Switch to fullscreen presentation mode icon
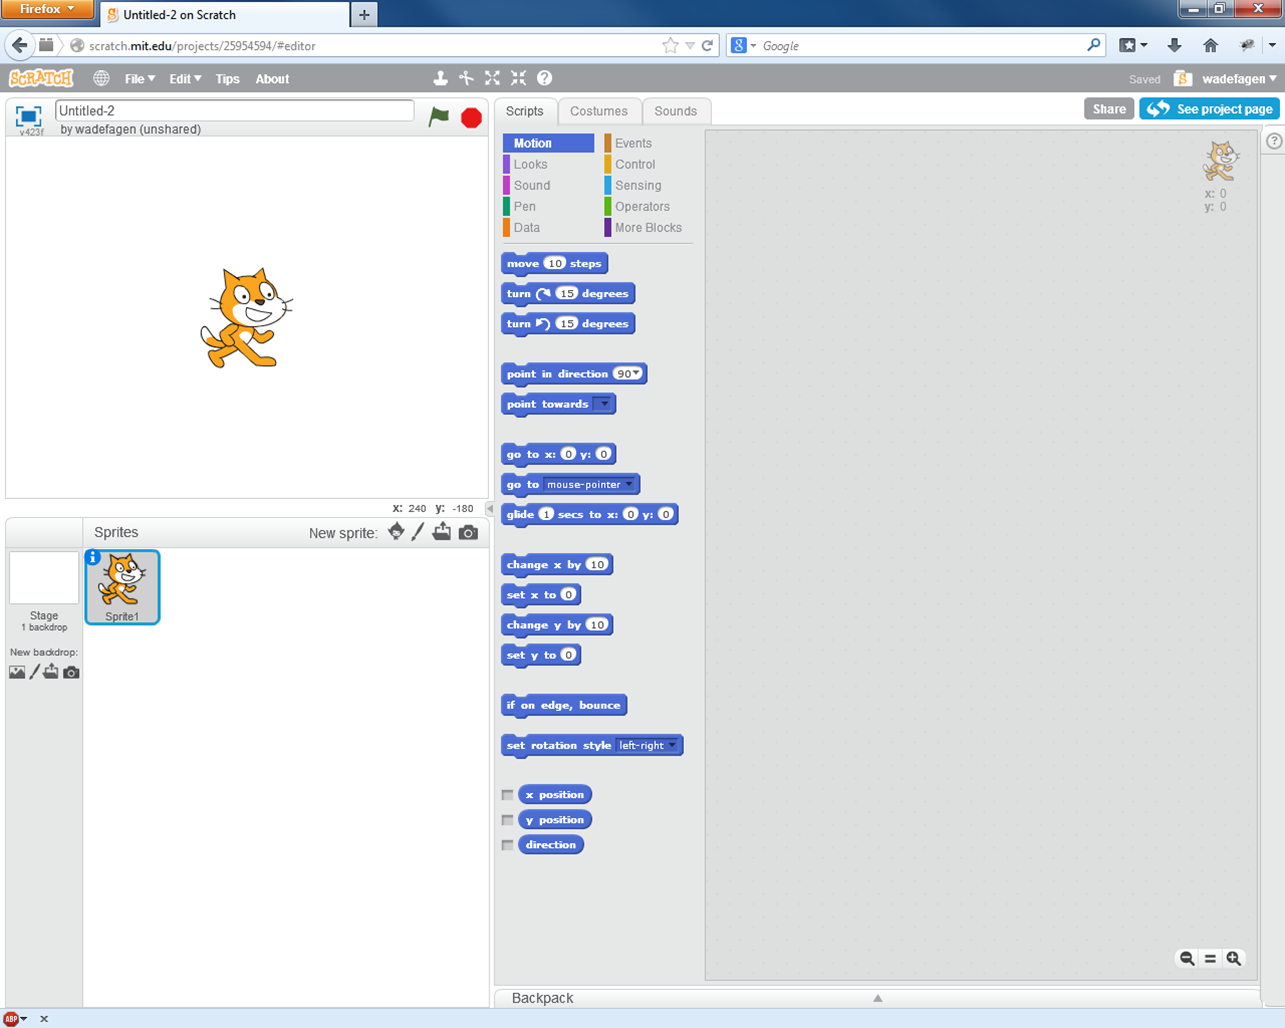 [28, 116]
